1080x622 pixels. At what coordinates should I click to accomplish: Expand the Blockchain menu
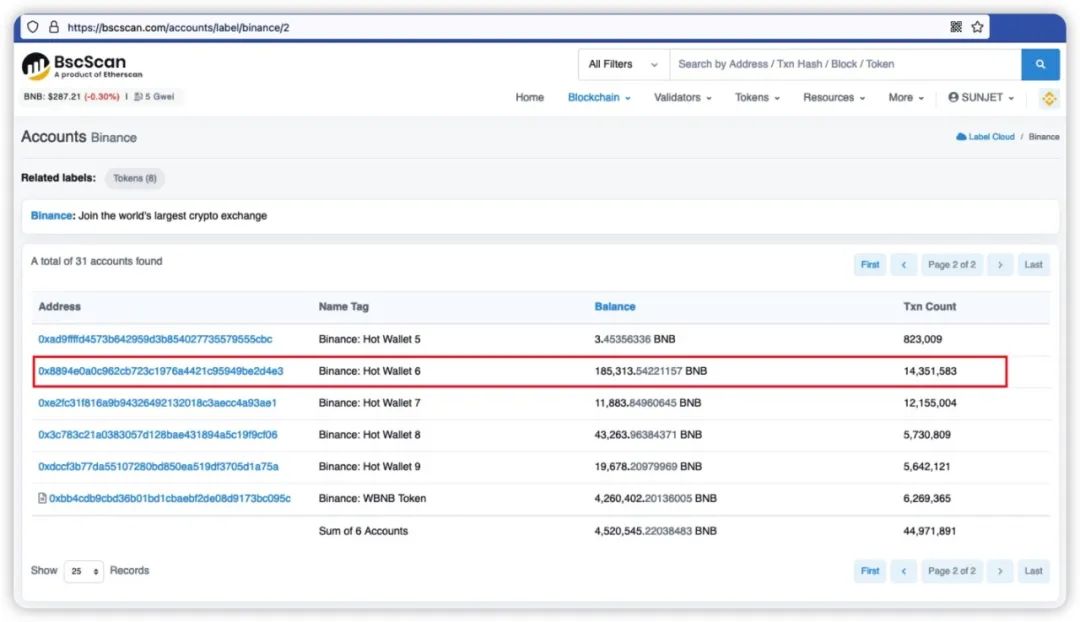pyautogui.click(x=599, y=98)
